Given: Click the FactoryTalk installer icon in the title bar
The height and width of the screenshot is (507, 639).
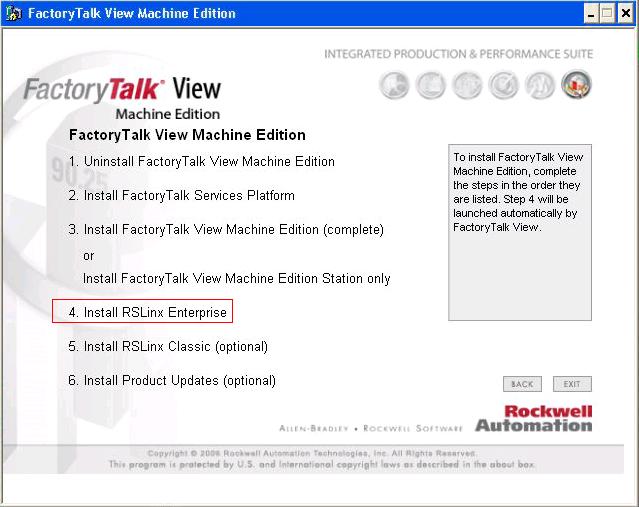Looking at the screenshot, I should [x=13, y=13].
